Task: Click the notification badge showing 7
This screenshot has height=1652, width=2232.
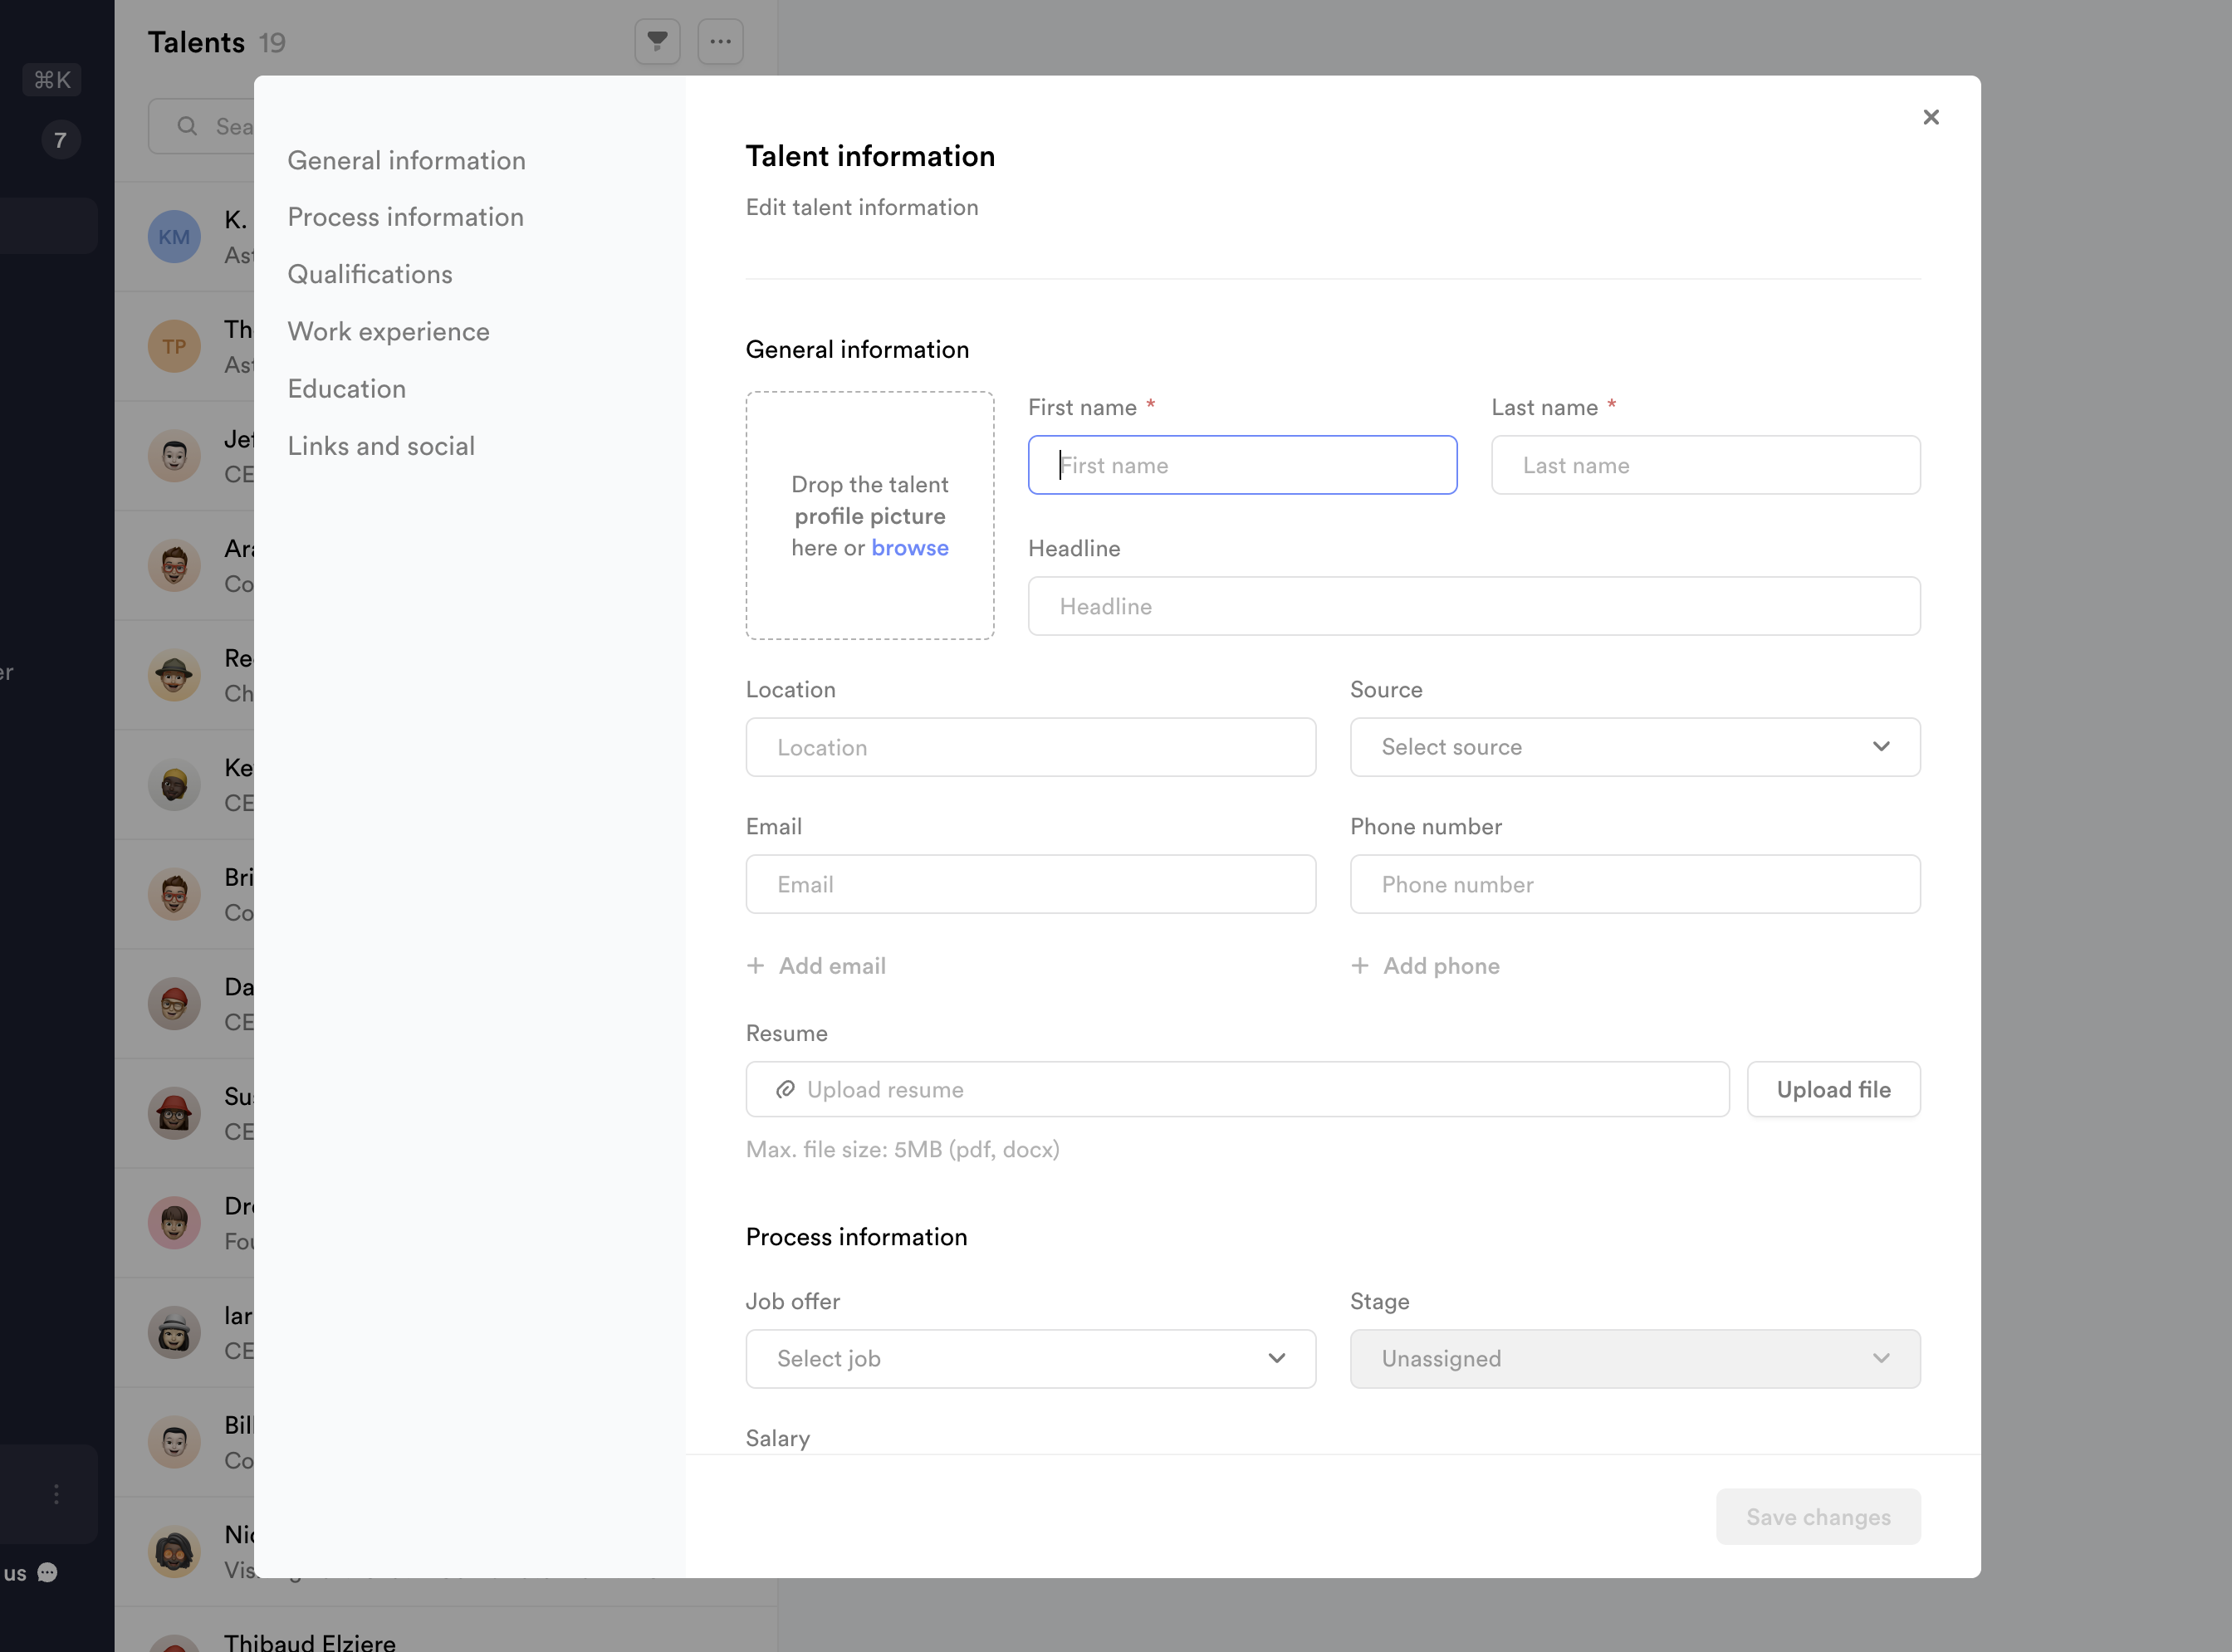Action: 60,140
